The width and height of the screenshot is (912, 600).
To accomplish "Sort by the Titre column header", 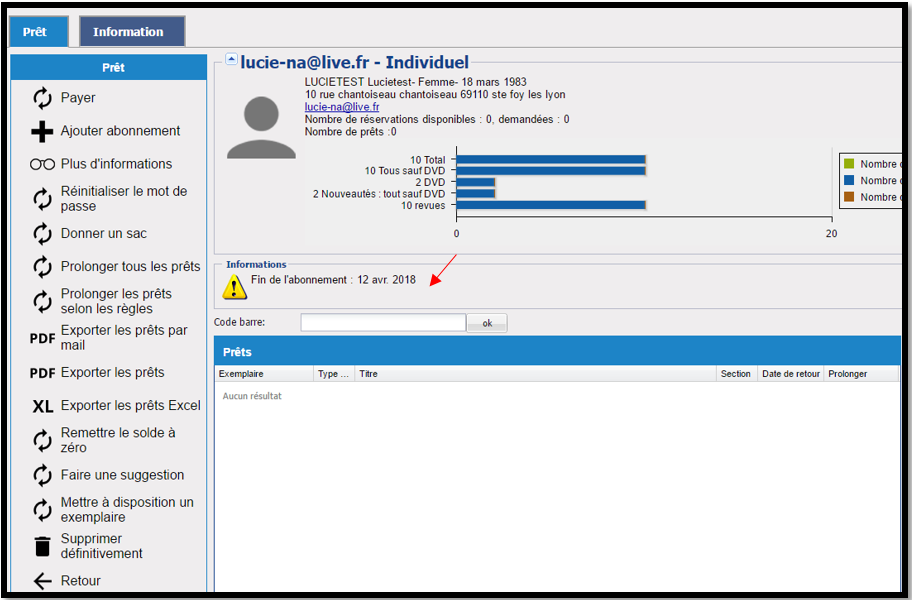I will [535, 374].
